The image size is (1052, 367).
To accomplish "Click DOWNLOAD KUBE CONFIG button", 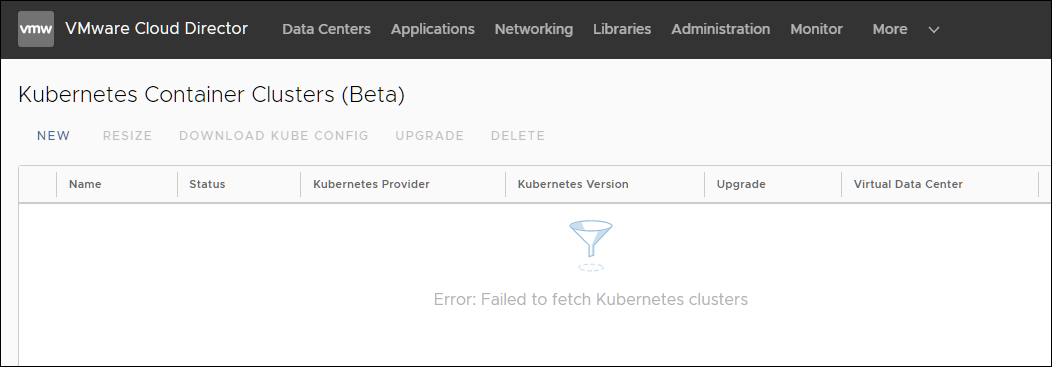I will tap(274, 136).
